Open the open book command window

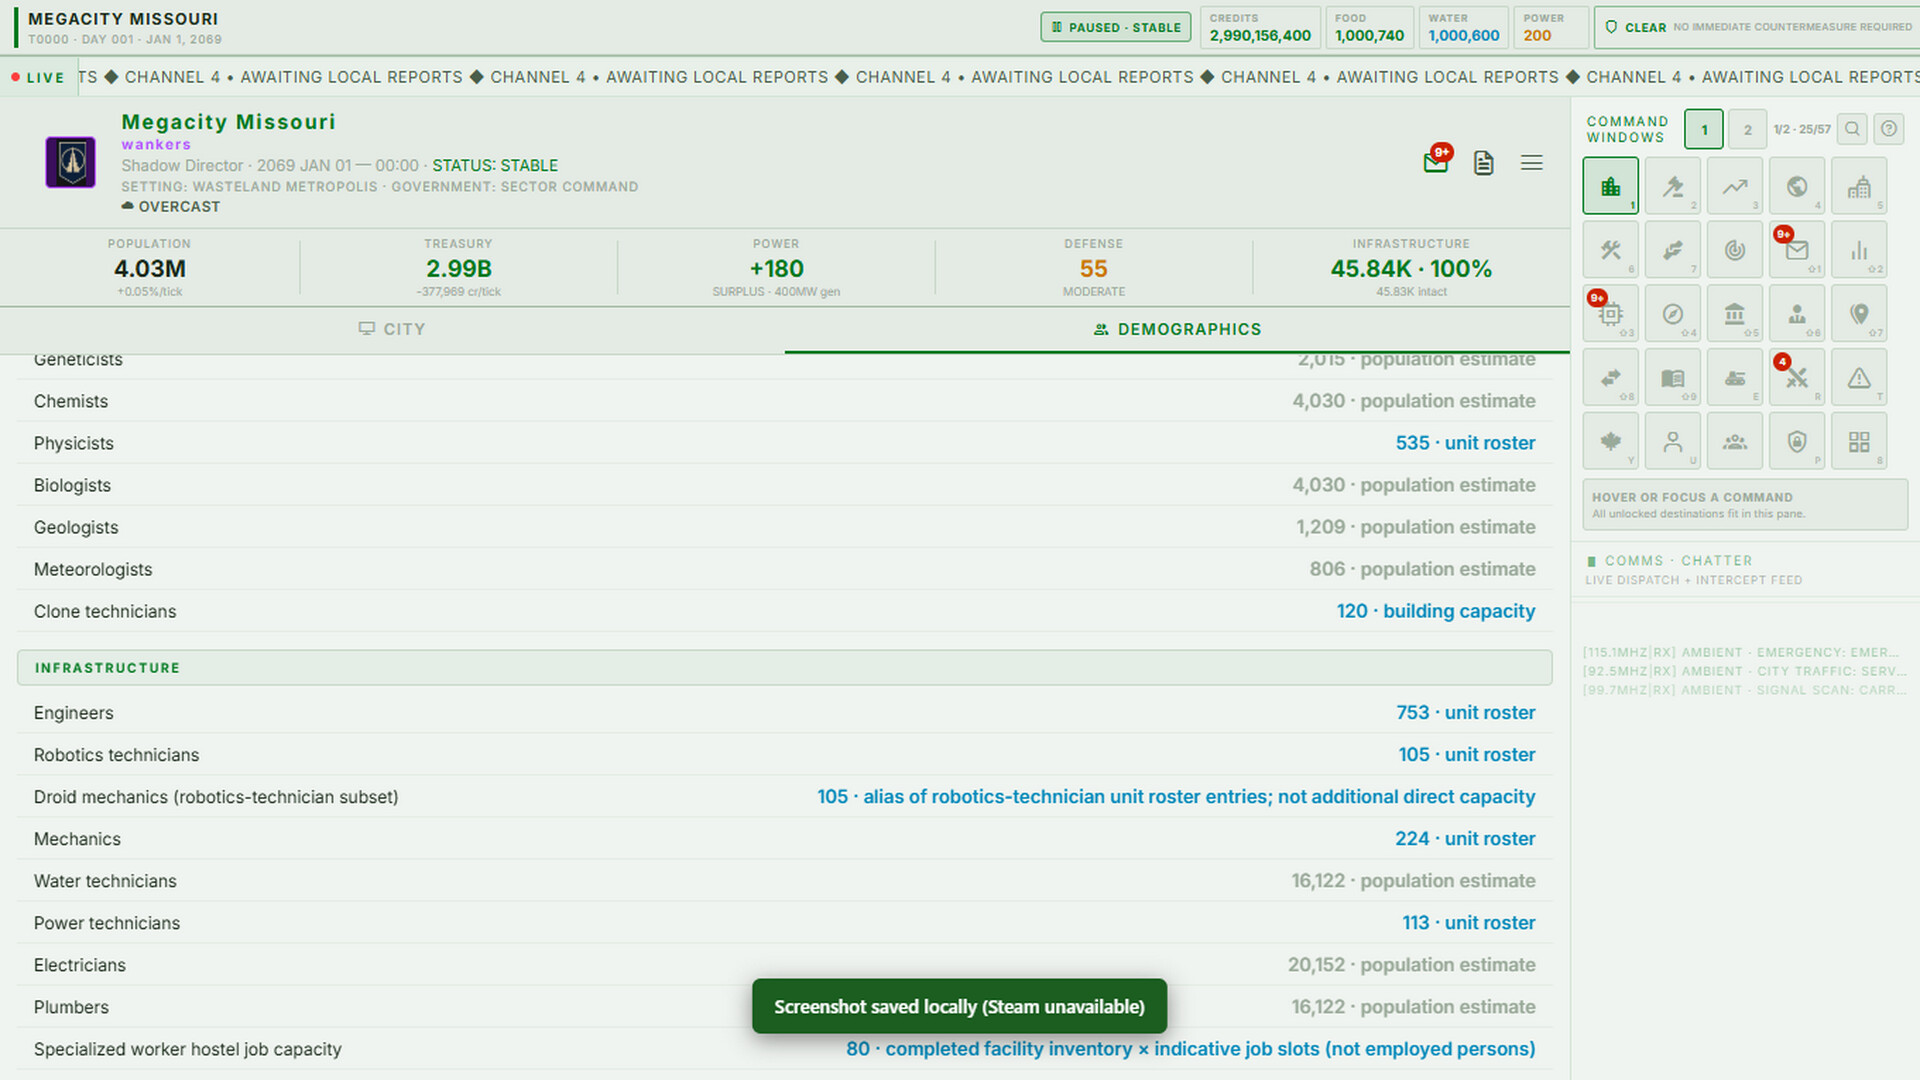[1672, 378]
